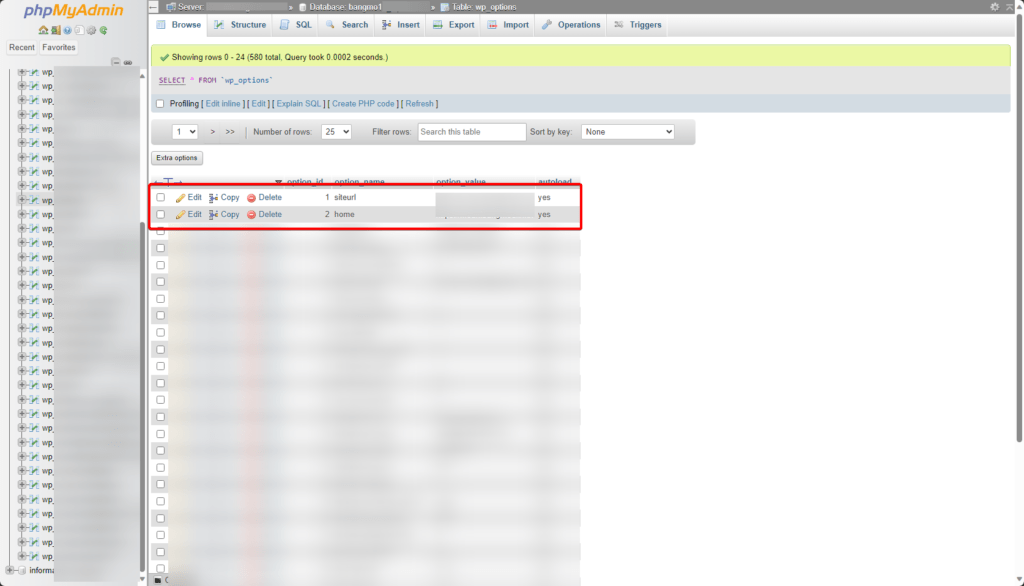Click the Copy icon for siteurl row
The width and height of the screenshot is (1024, 586).
click(214, 198)
